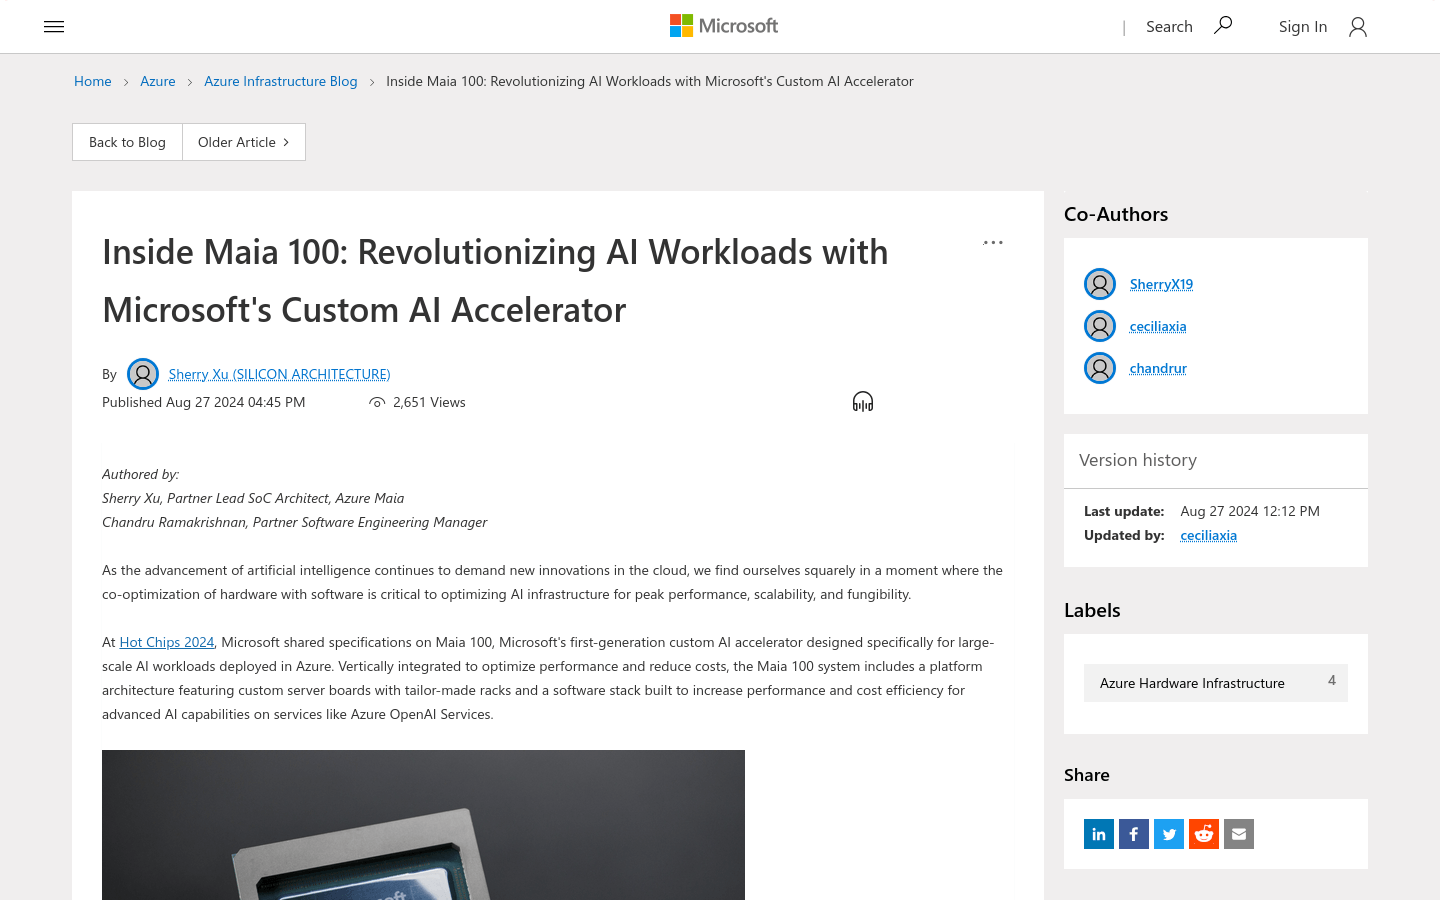Open Sherry Xu (SILICON ARCHITECTURE) profile link
This screenshot has width=1440, height=900.
(x=279, y=374)
